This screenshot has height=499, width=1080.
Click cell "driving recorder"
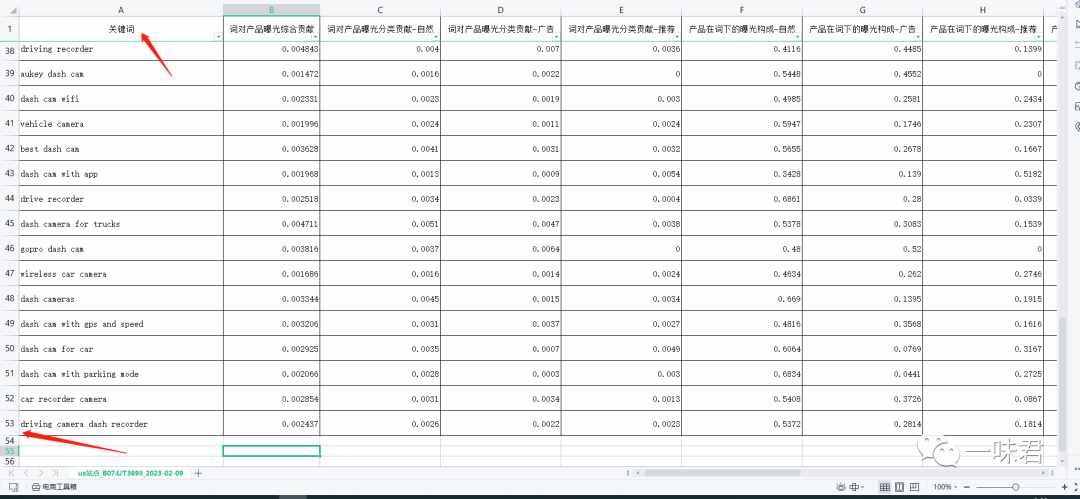[121, 50]
